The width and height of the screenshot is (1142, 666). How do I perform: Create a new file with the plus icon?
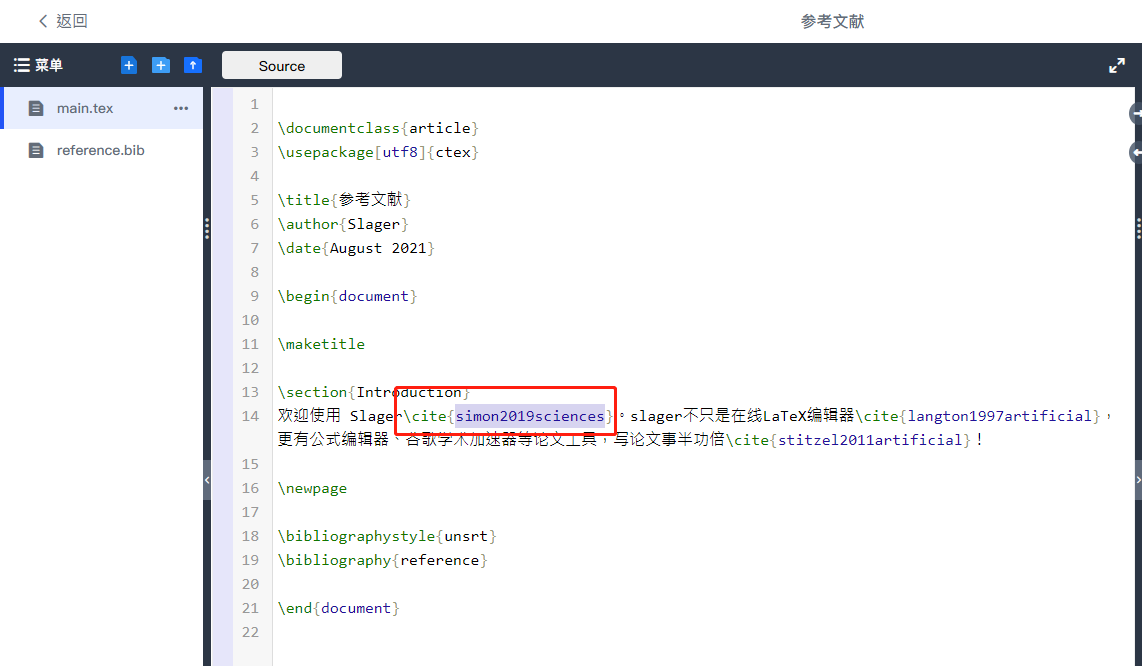click(x=128, y=64)
